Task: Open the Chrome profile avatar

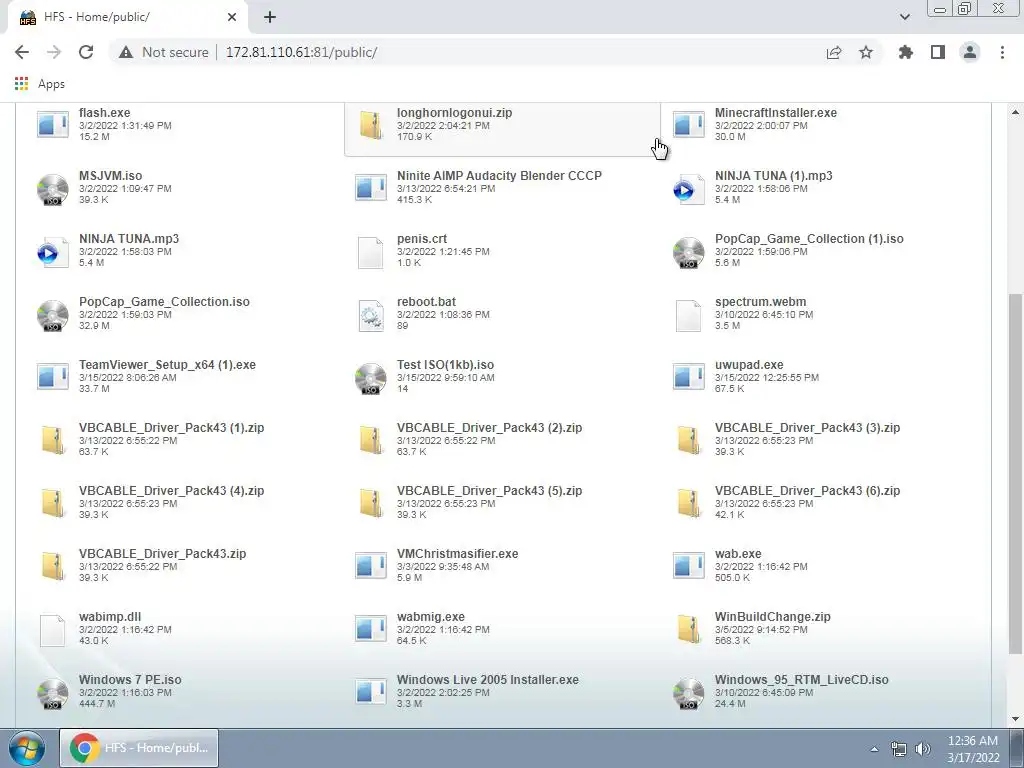Action: point(970,52)
